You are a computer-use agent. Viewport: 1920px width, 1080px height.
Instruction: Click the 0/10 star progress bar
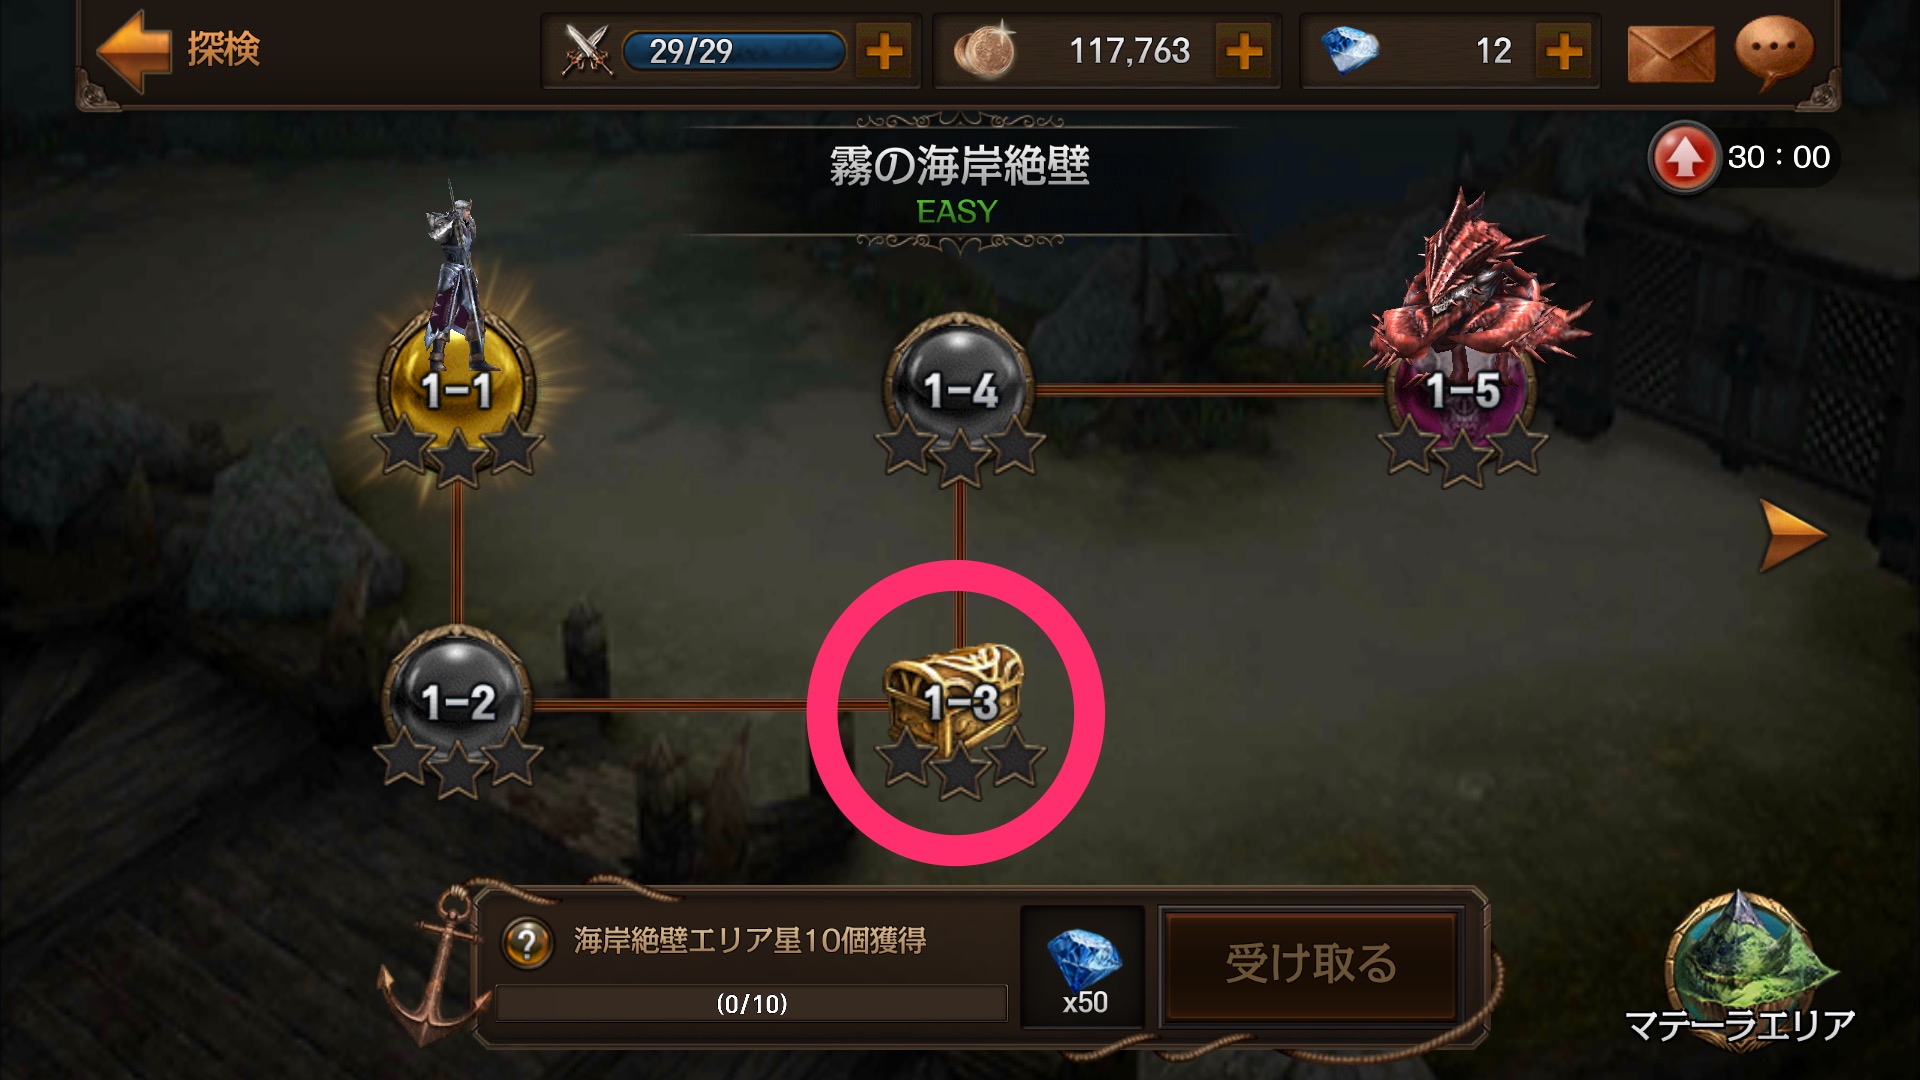(751, 1003)
